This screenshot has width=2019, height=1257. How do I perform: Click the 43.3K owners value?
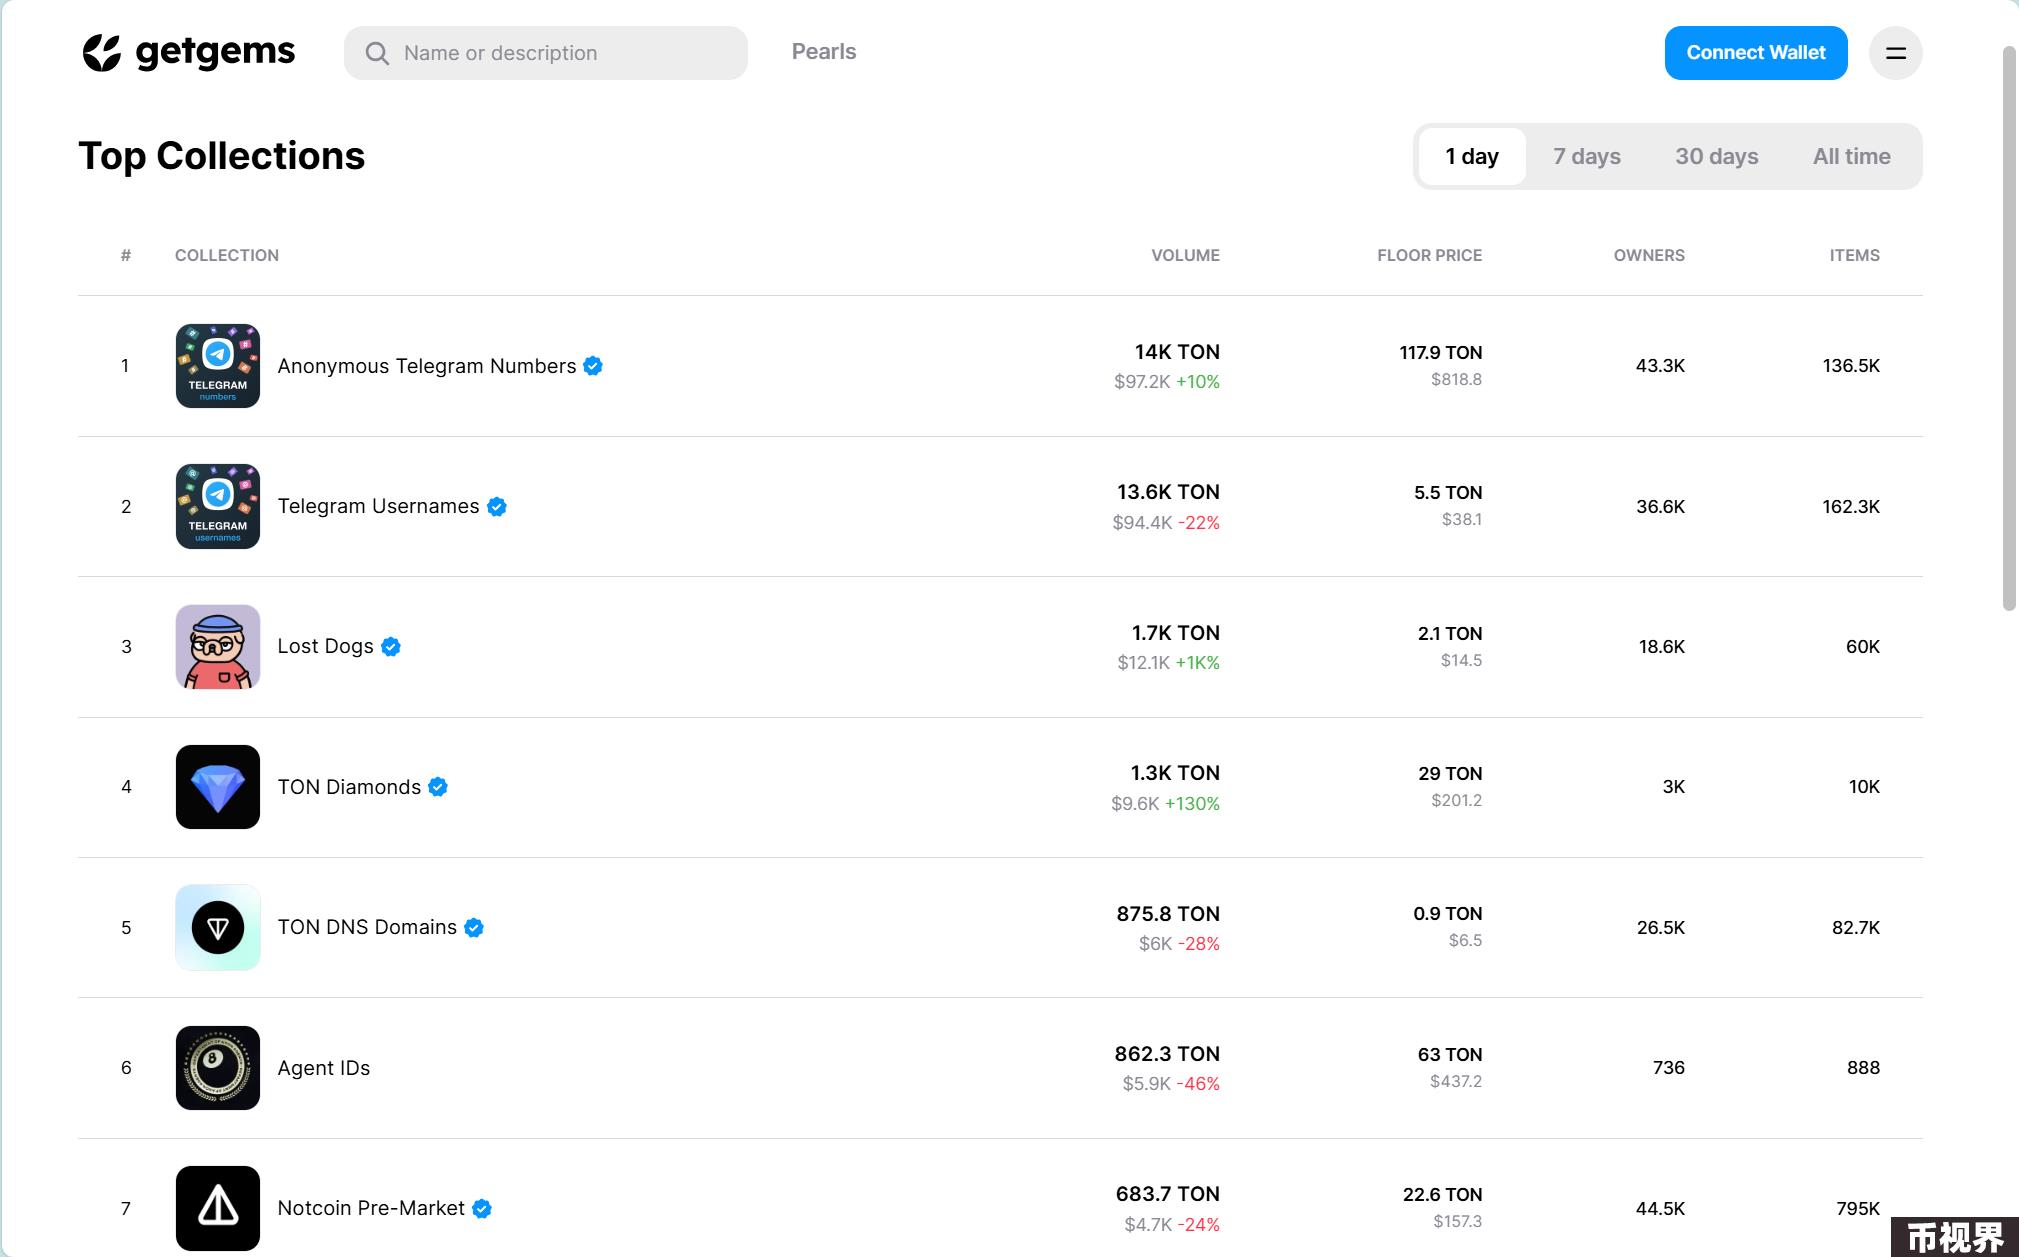tap(1660, 366)
